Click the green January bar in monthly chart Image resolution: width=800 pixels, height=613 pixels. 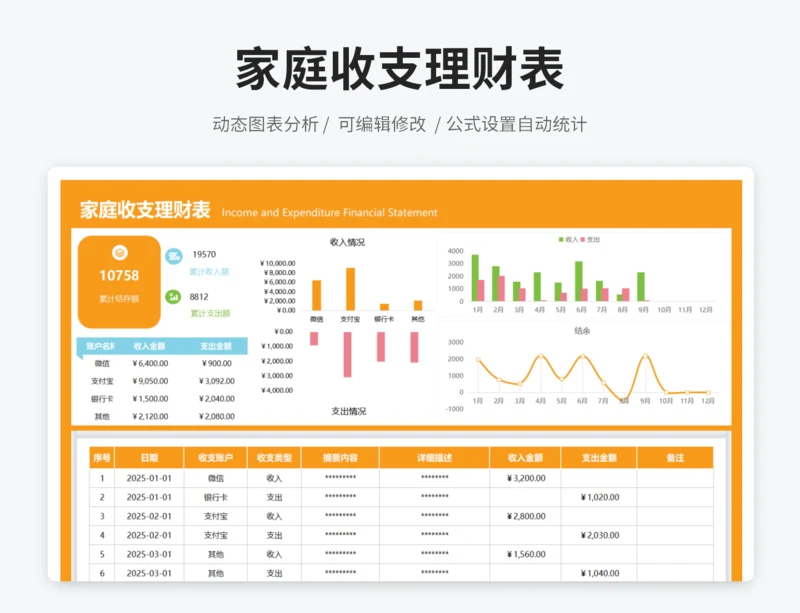(475, 278)
